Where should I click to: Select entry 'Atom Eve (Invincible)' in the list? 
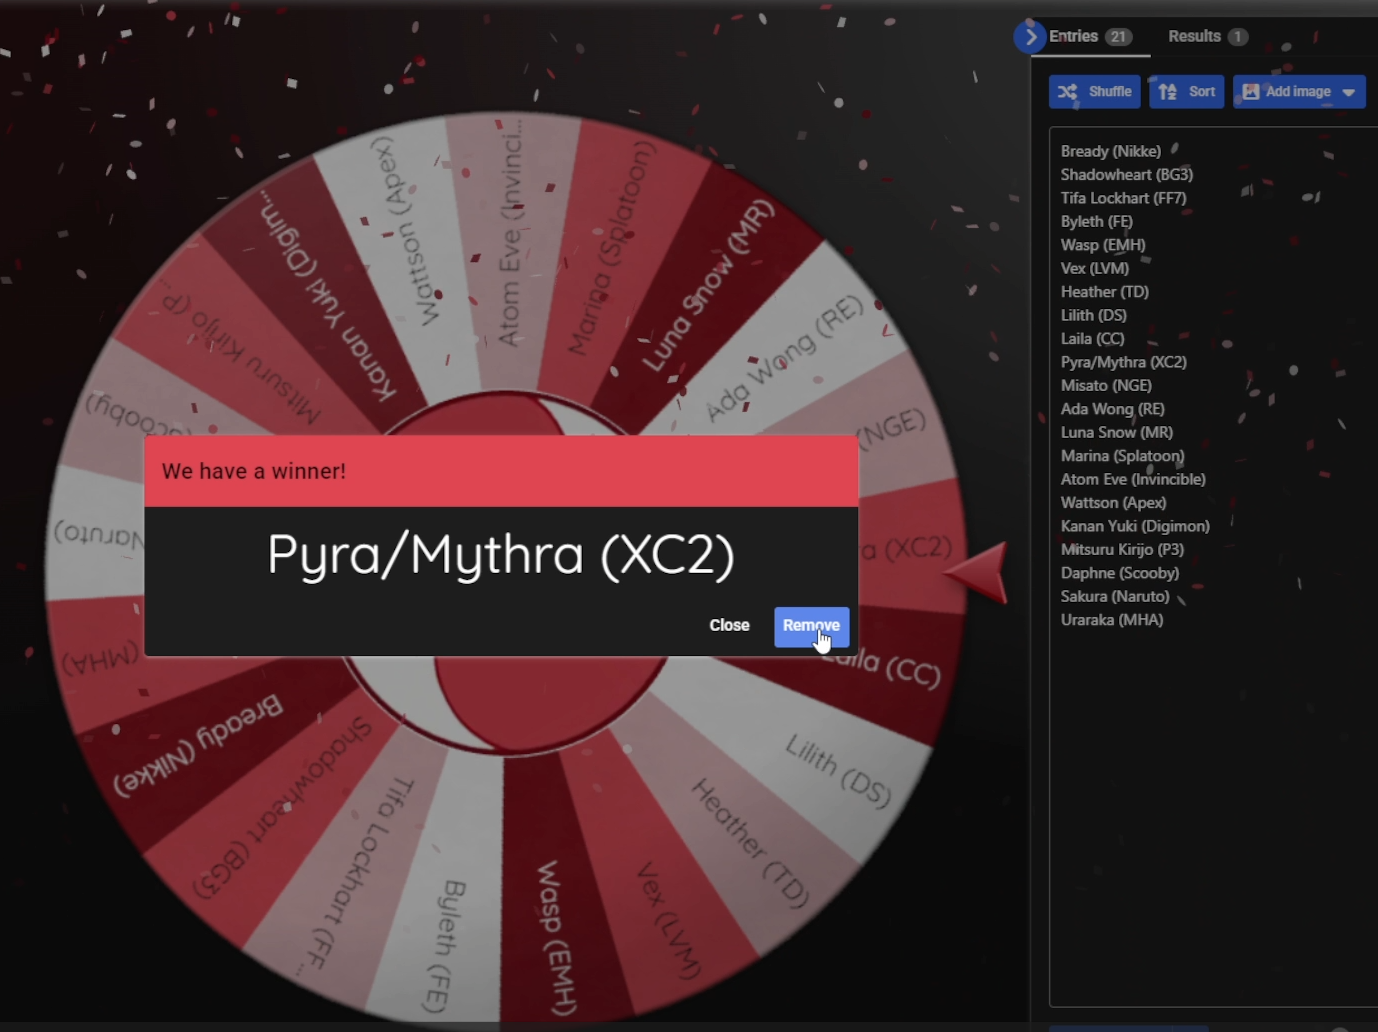[1133, 479]
